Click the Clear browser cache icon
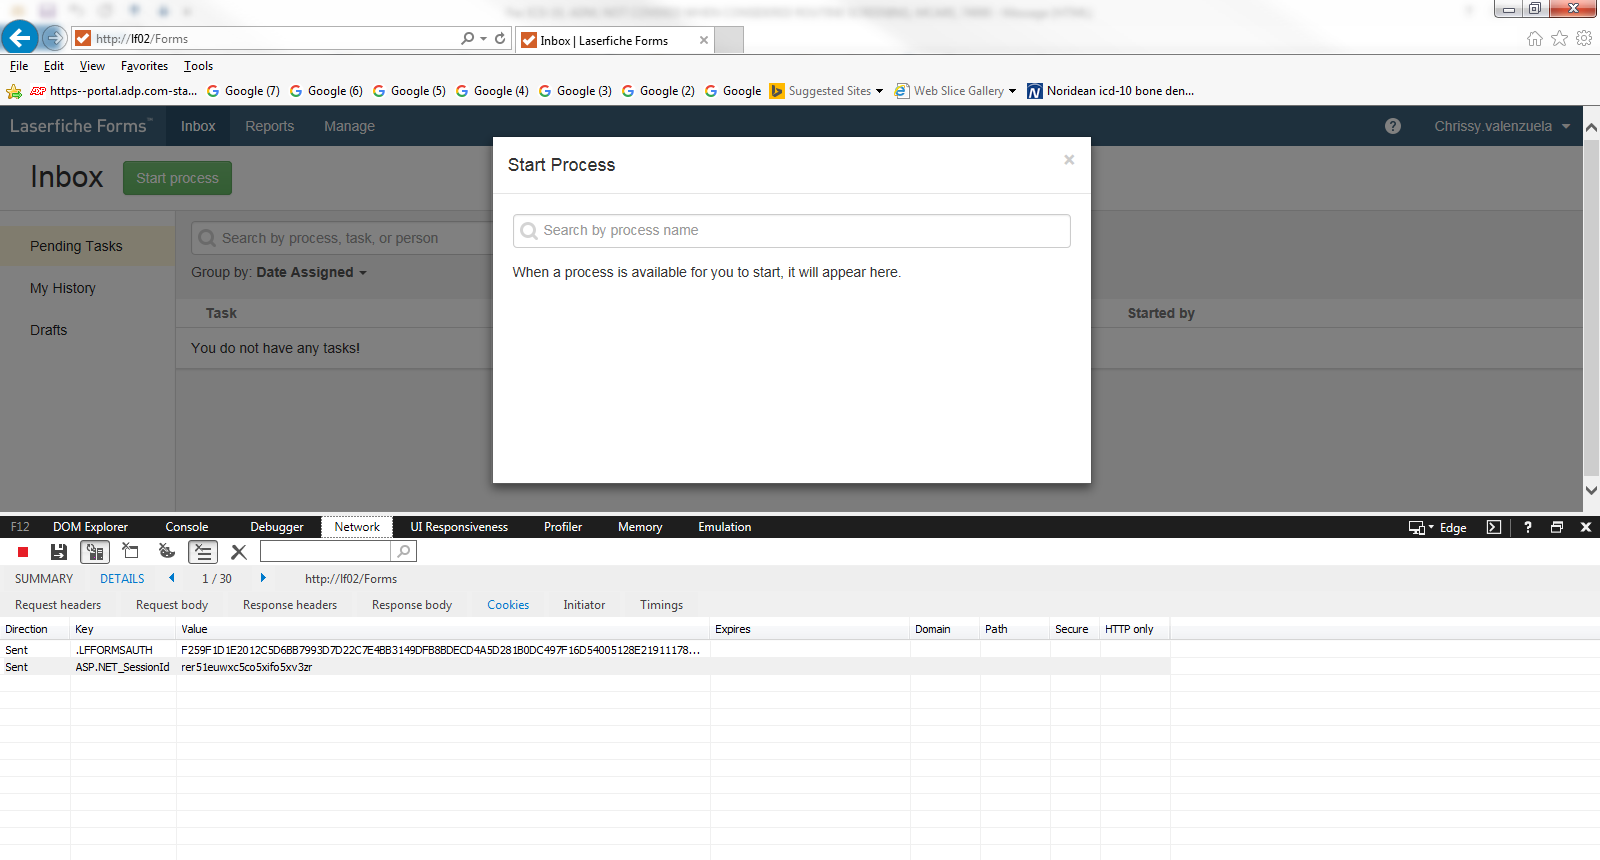This screenshot has width=1600, height=860. click(x=130, y=551)
